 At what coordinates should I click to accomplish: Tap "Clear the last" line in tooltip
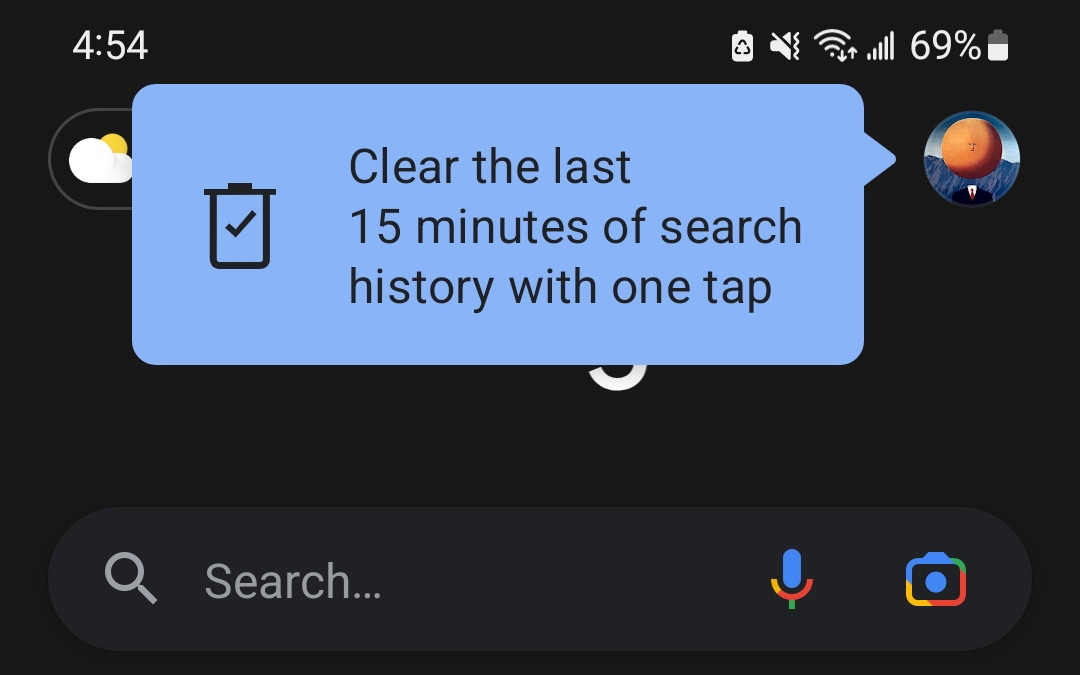click(x=490, y=167)
